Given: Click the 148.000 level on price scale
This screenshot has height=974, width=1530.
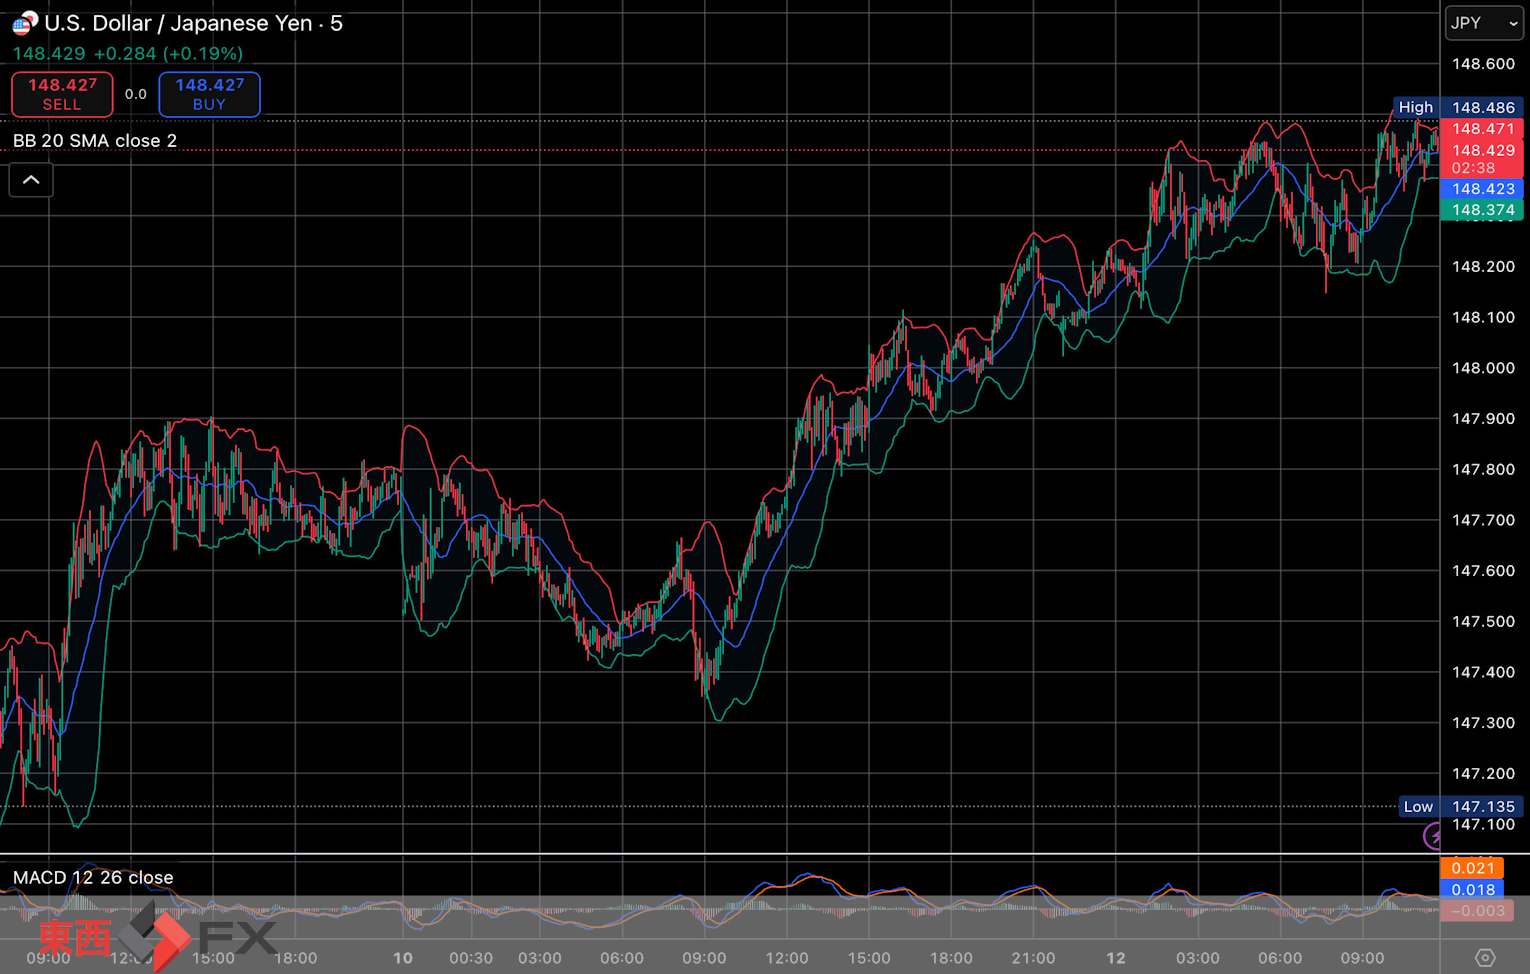Looking at the screenshot, I should coord(1483,368).
